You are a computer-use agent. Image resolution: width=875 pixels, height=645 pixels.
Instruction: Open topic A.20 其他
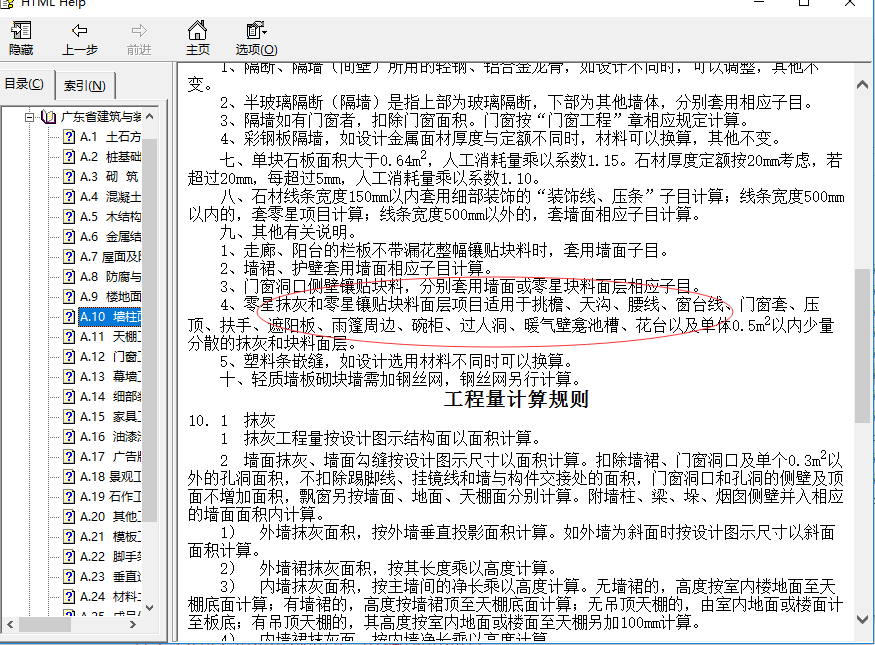click(x=110, y=517)
